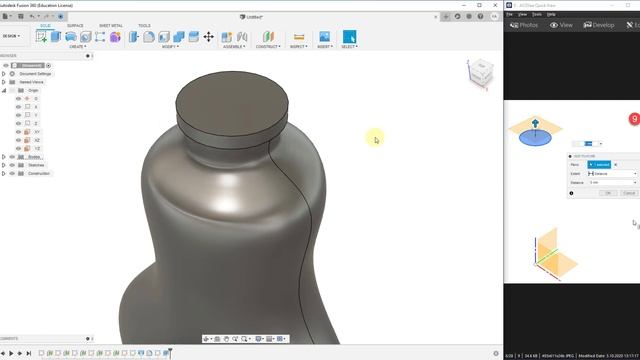Open the Modify dropdown menu

click(x=171, y=47)
